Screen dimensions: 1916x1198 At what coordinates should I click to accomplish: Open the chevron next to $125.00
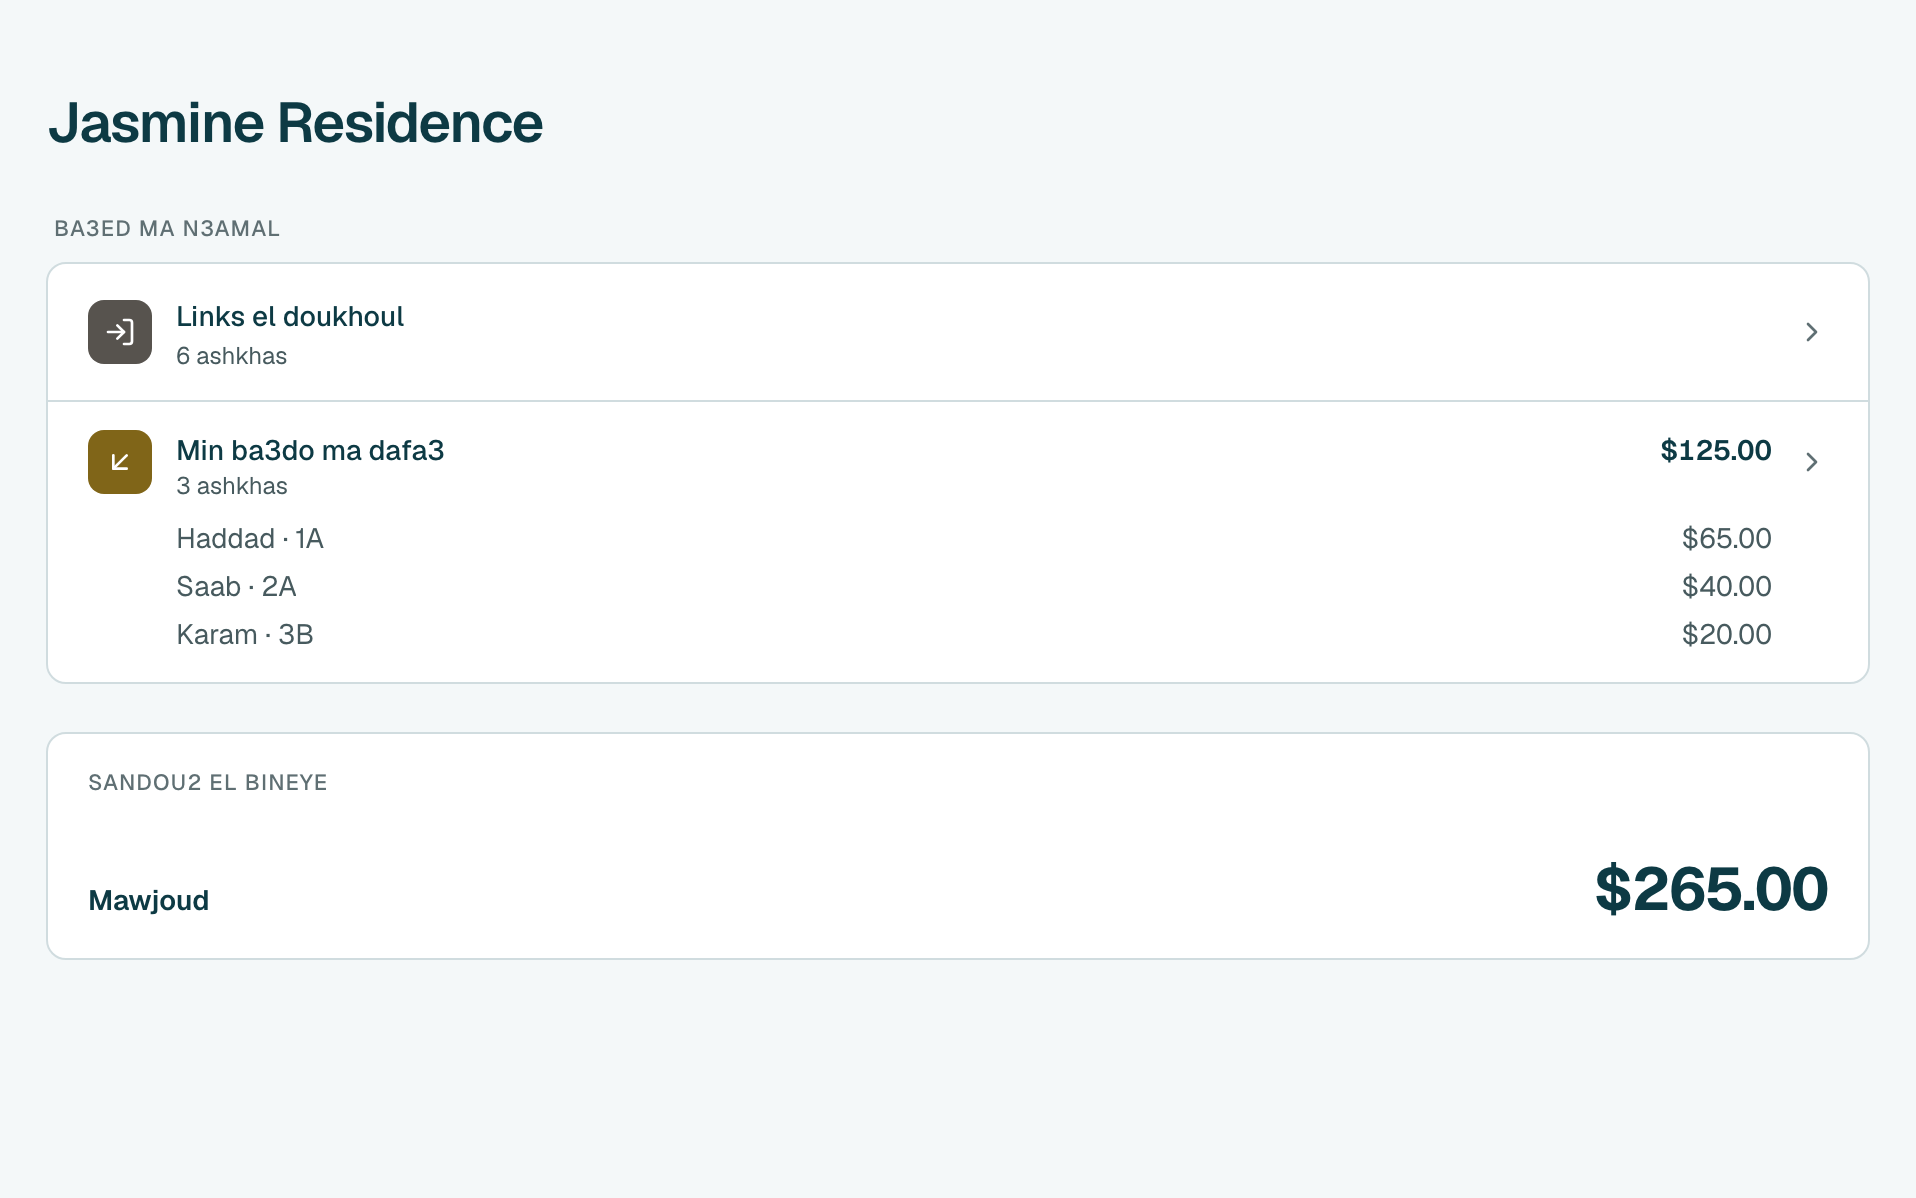pos(1811,462)
